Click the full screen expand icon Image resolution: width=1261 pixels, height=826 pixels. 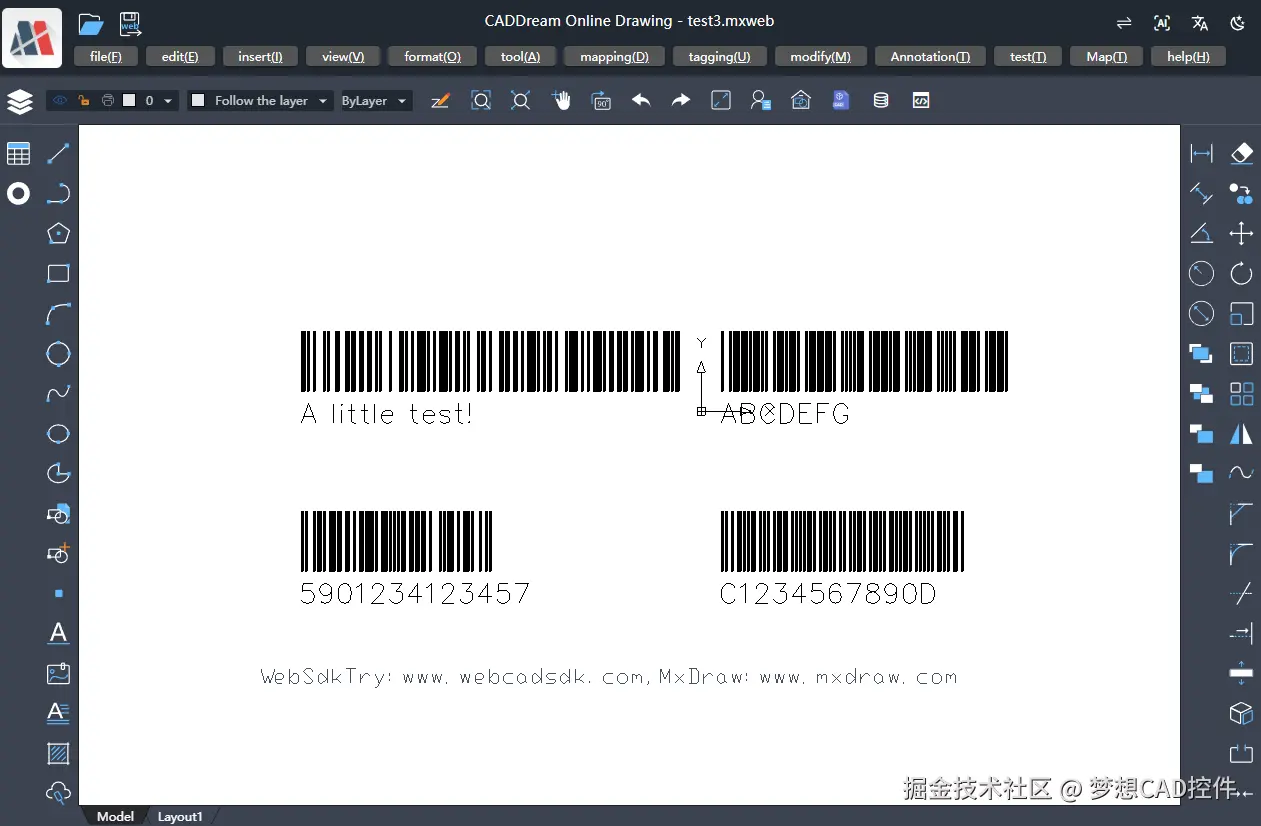pos(721,101)
